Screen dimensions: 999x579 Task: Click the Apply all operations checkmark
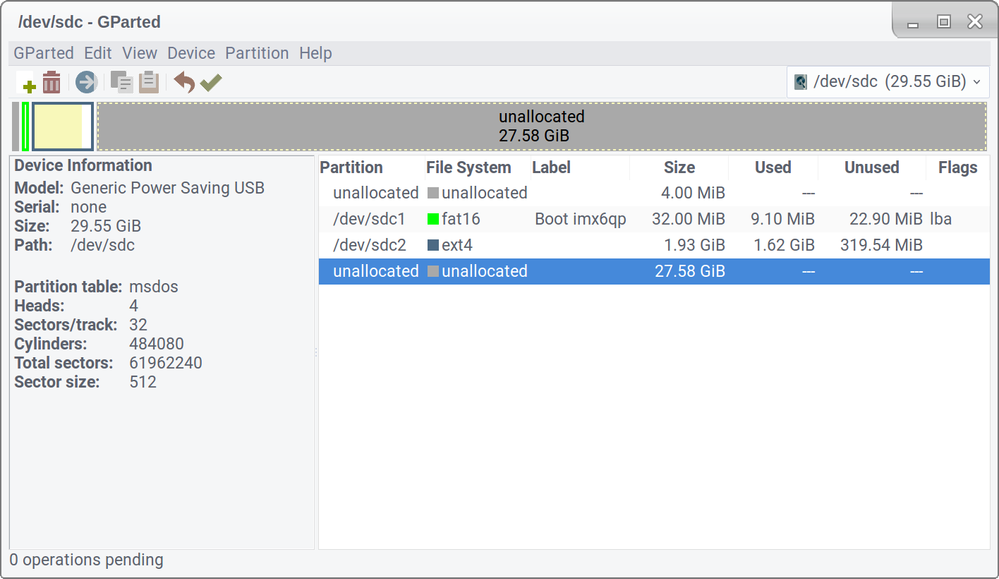pyautogui.click(x=210, y=82)
